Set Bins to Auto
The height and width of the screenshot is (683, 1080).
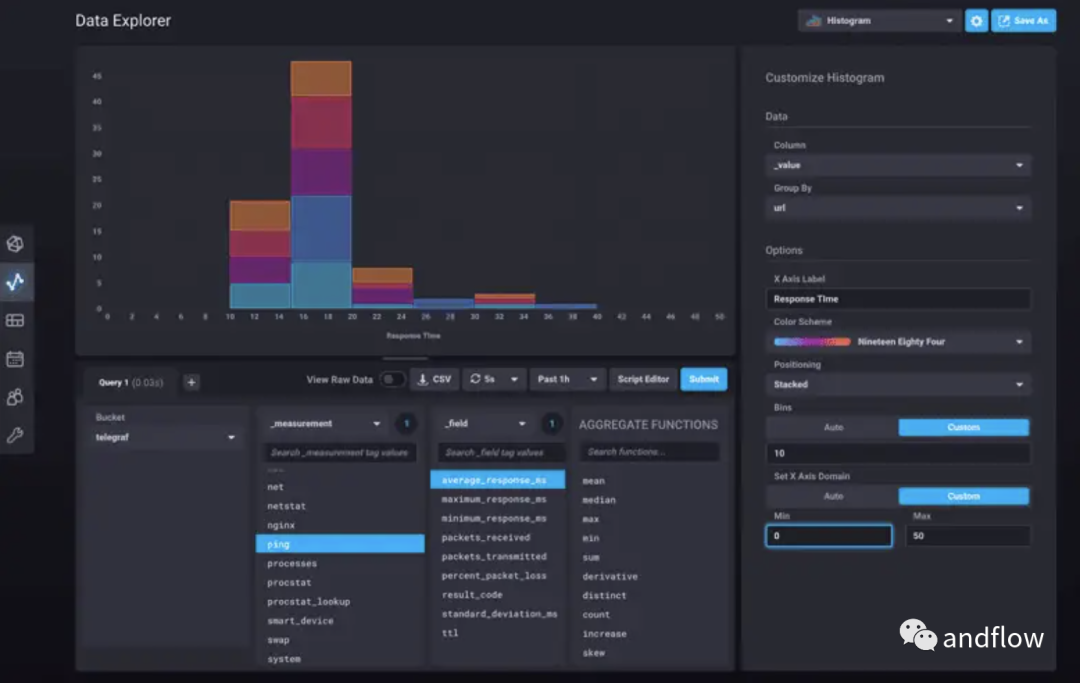[832, 427]
